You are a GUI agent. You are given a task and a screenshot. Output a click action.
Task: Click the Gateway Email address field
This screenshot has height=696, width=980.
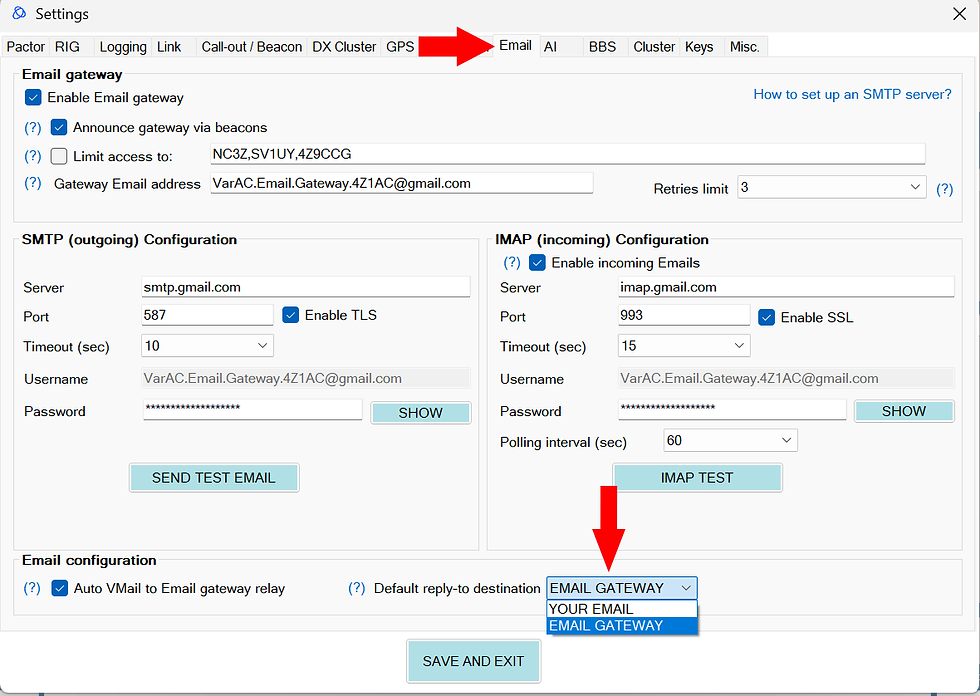401,183
